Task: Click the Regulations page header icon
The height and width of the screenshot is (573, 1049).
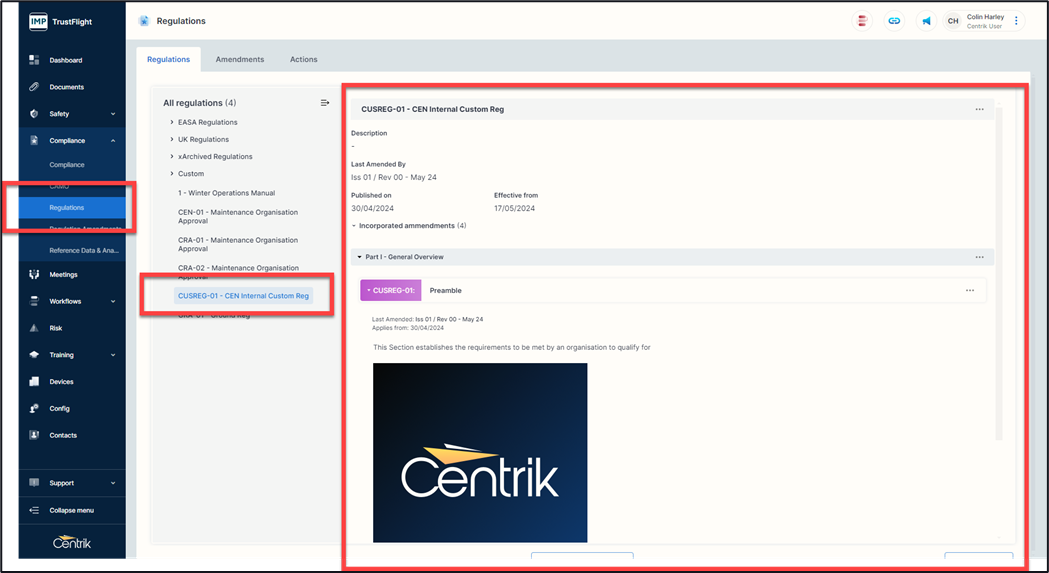Action: point(144,21)
